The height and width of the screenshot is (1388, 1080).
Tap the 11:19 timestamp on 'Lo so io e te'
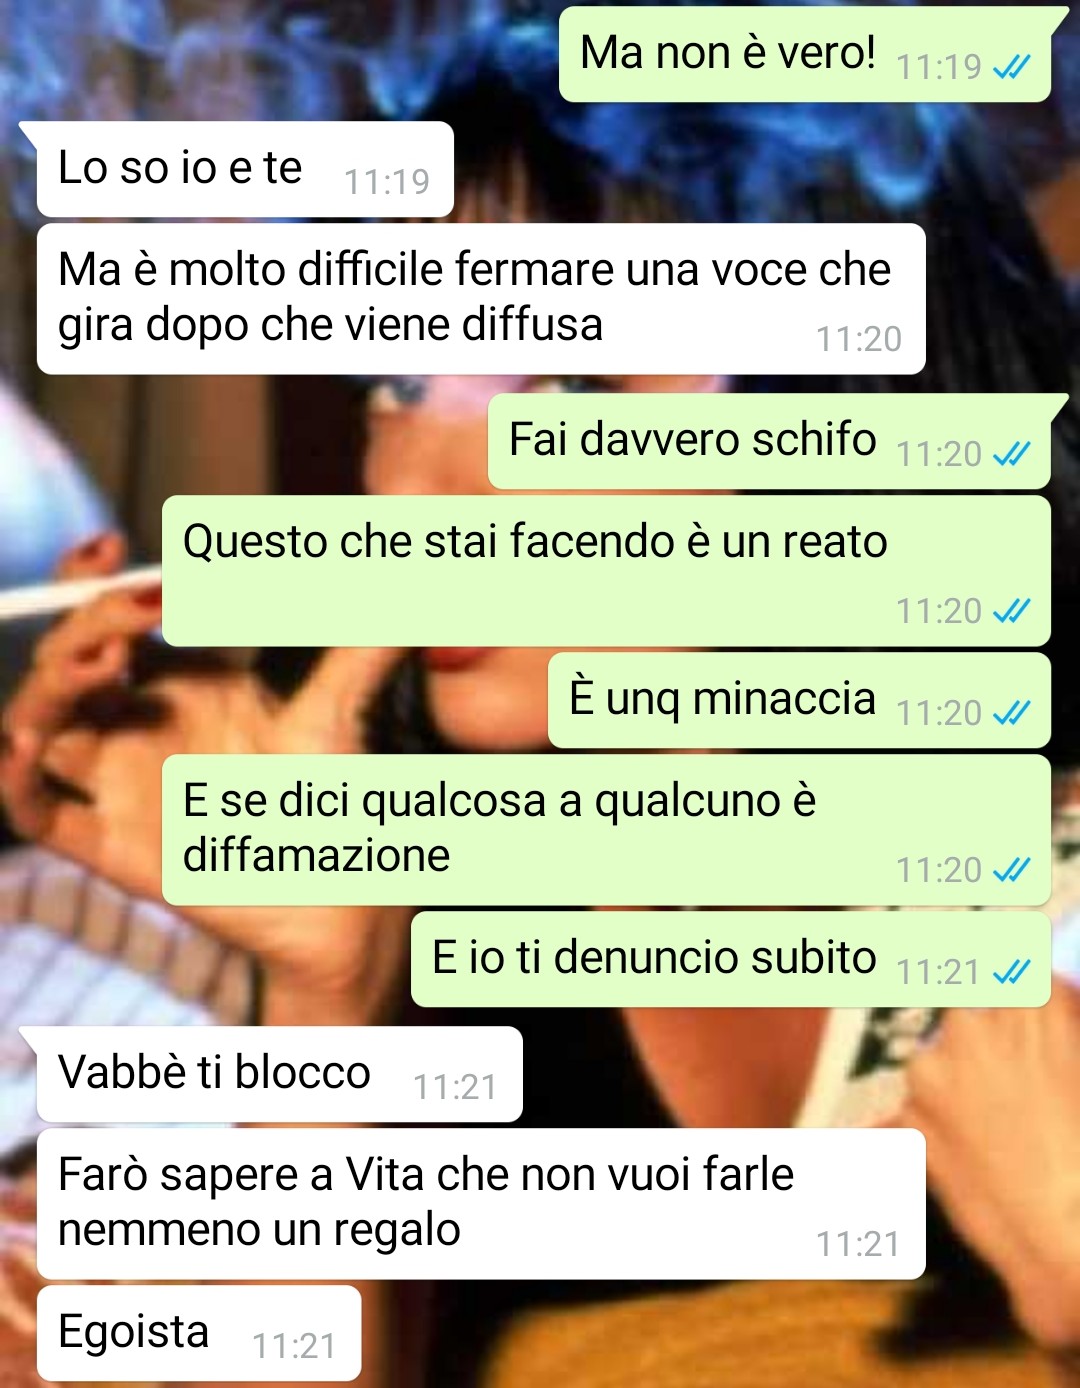[387, 182]
